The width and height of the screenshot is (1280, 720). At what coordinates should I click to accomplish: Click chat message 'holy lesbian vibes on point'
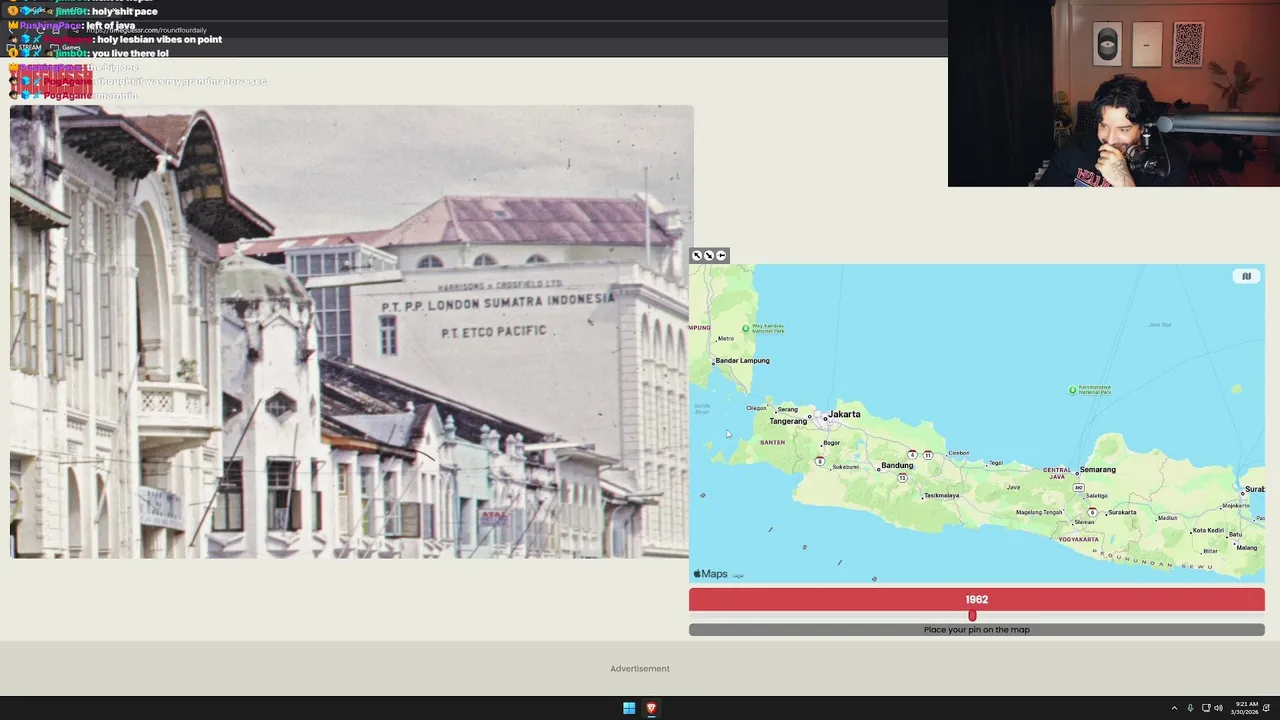(160, 39)
